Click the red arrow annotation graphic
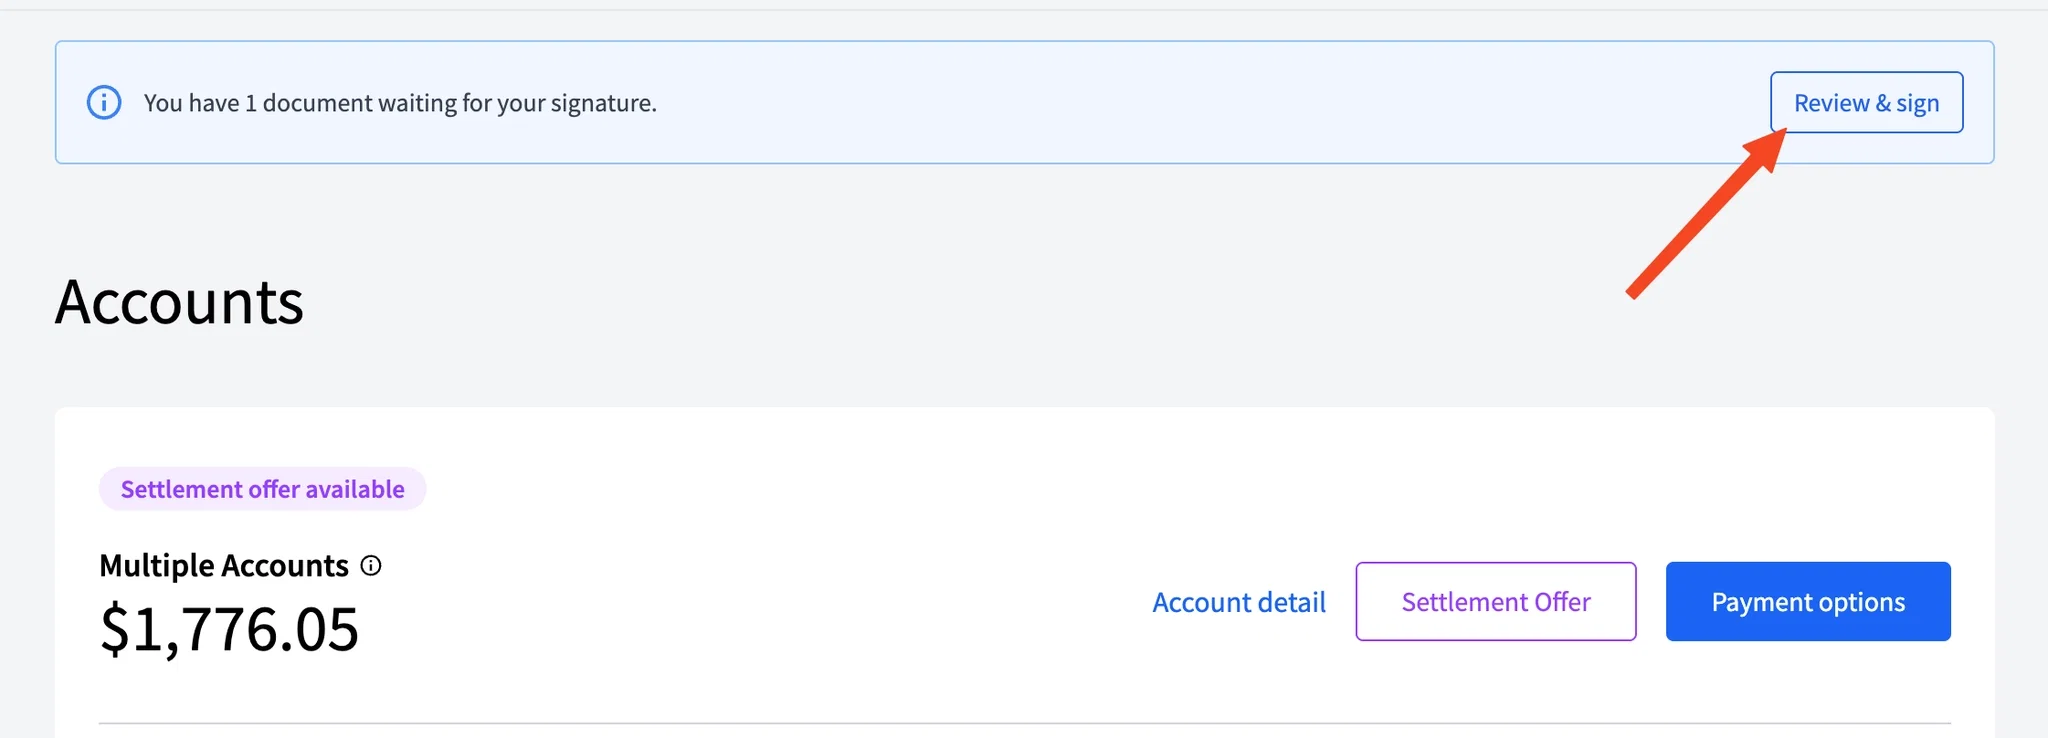The width and height of the screenshot is (2048, 738). (x=1707, y=213)
